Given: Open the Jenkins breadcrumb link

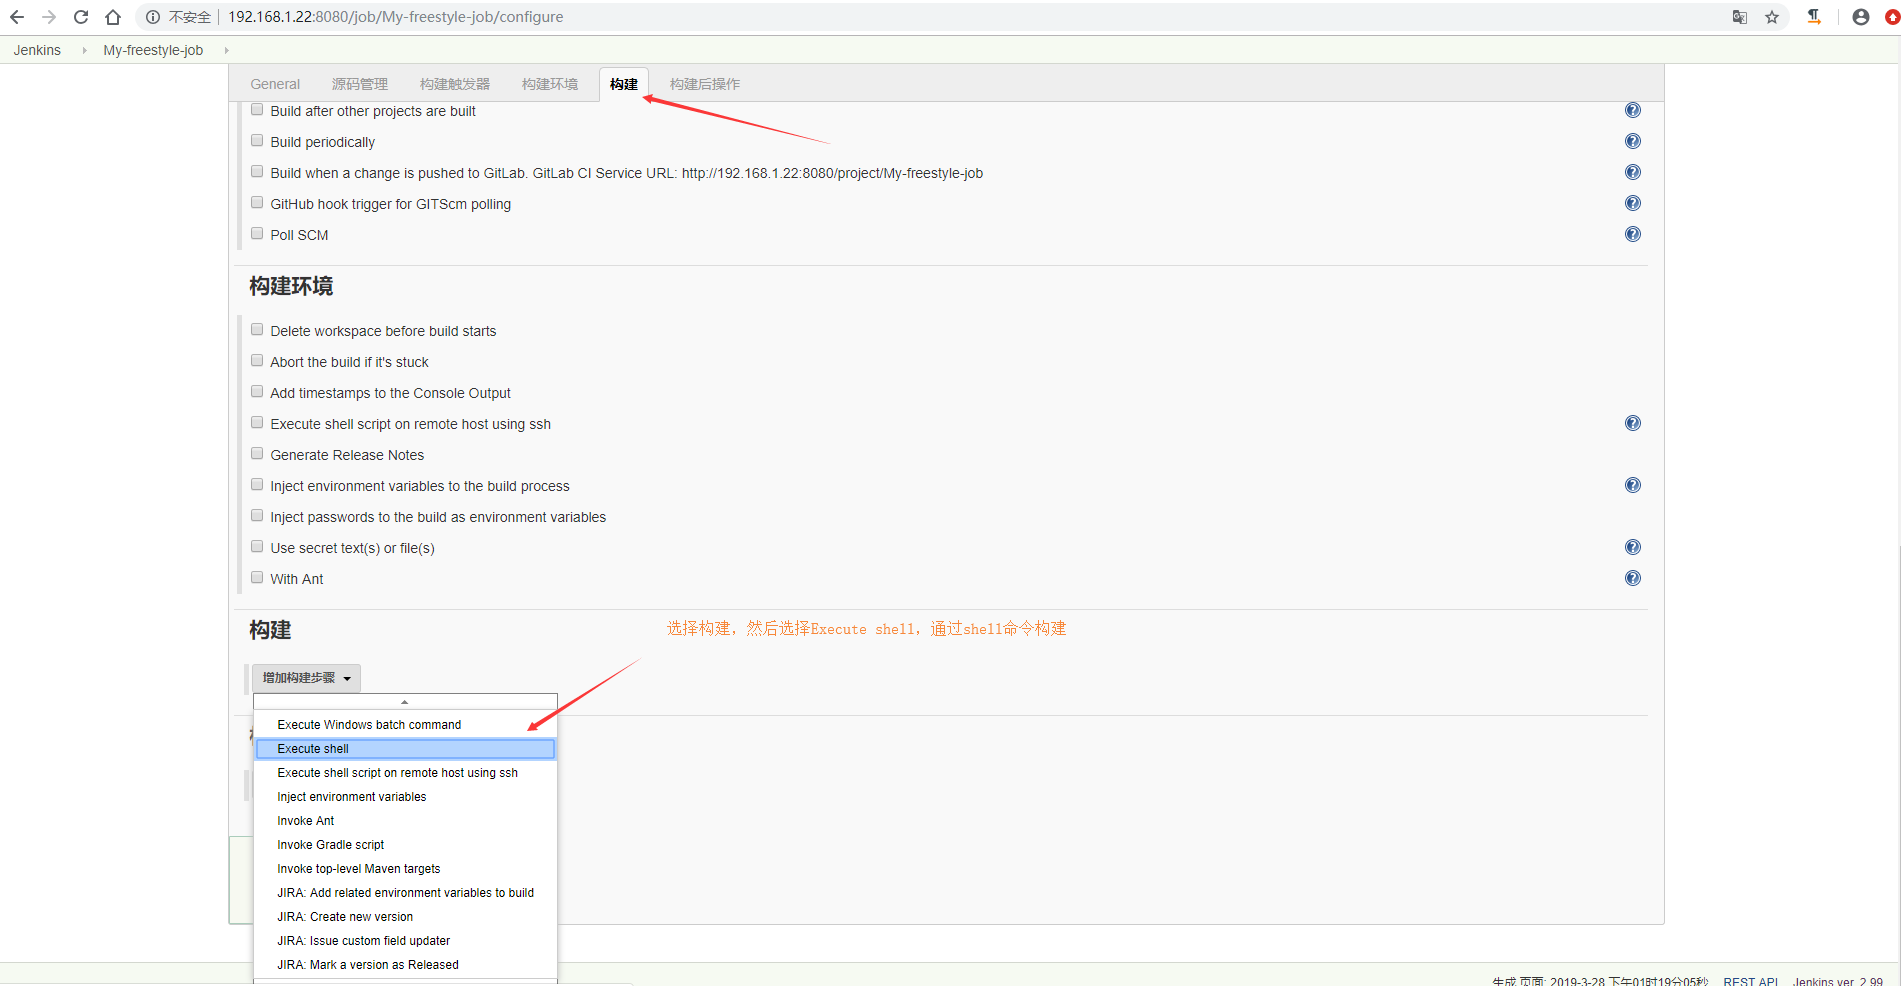Looking at the screenshot, I should click(x=37, y=50).
